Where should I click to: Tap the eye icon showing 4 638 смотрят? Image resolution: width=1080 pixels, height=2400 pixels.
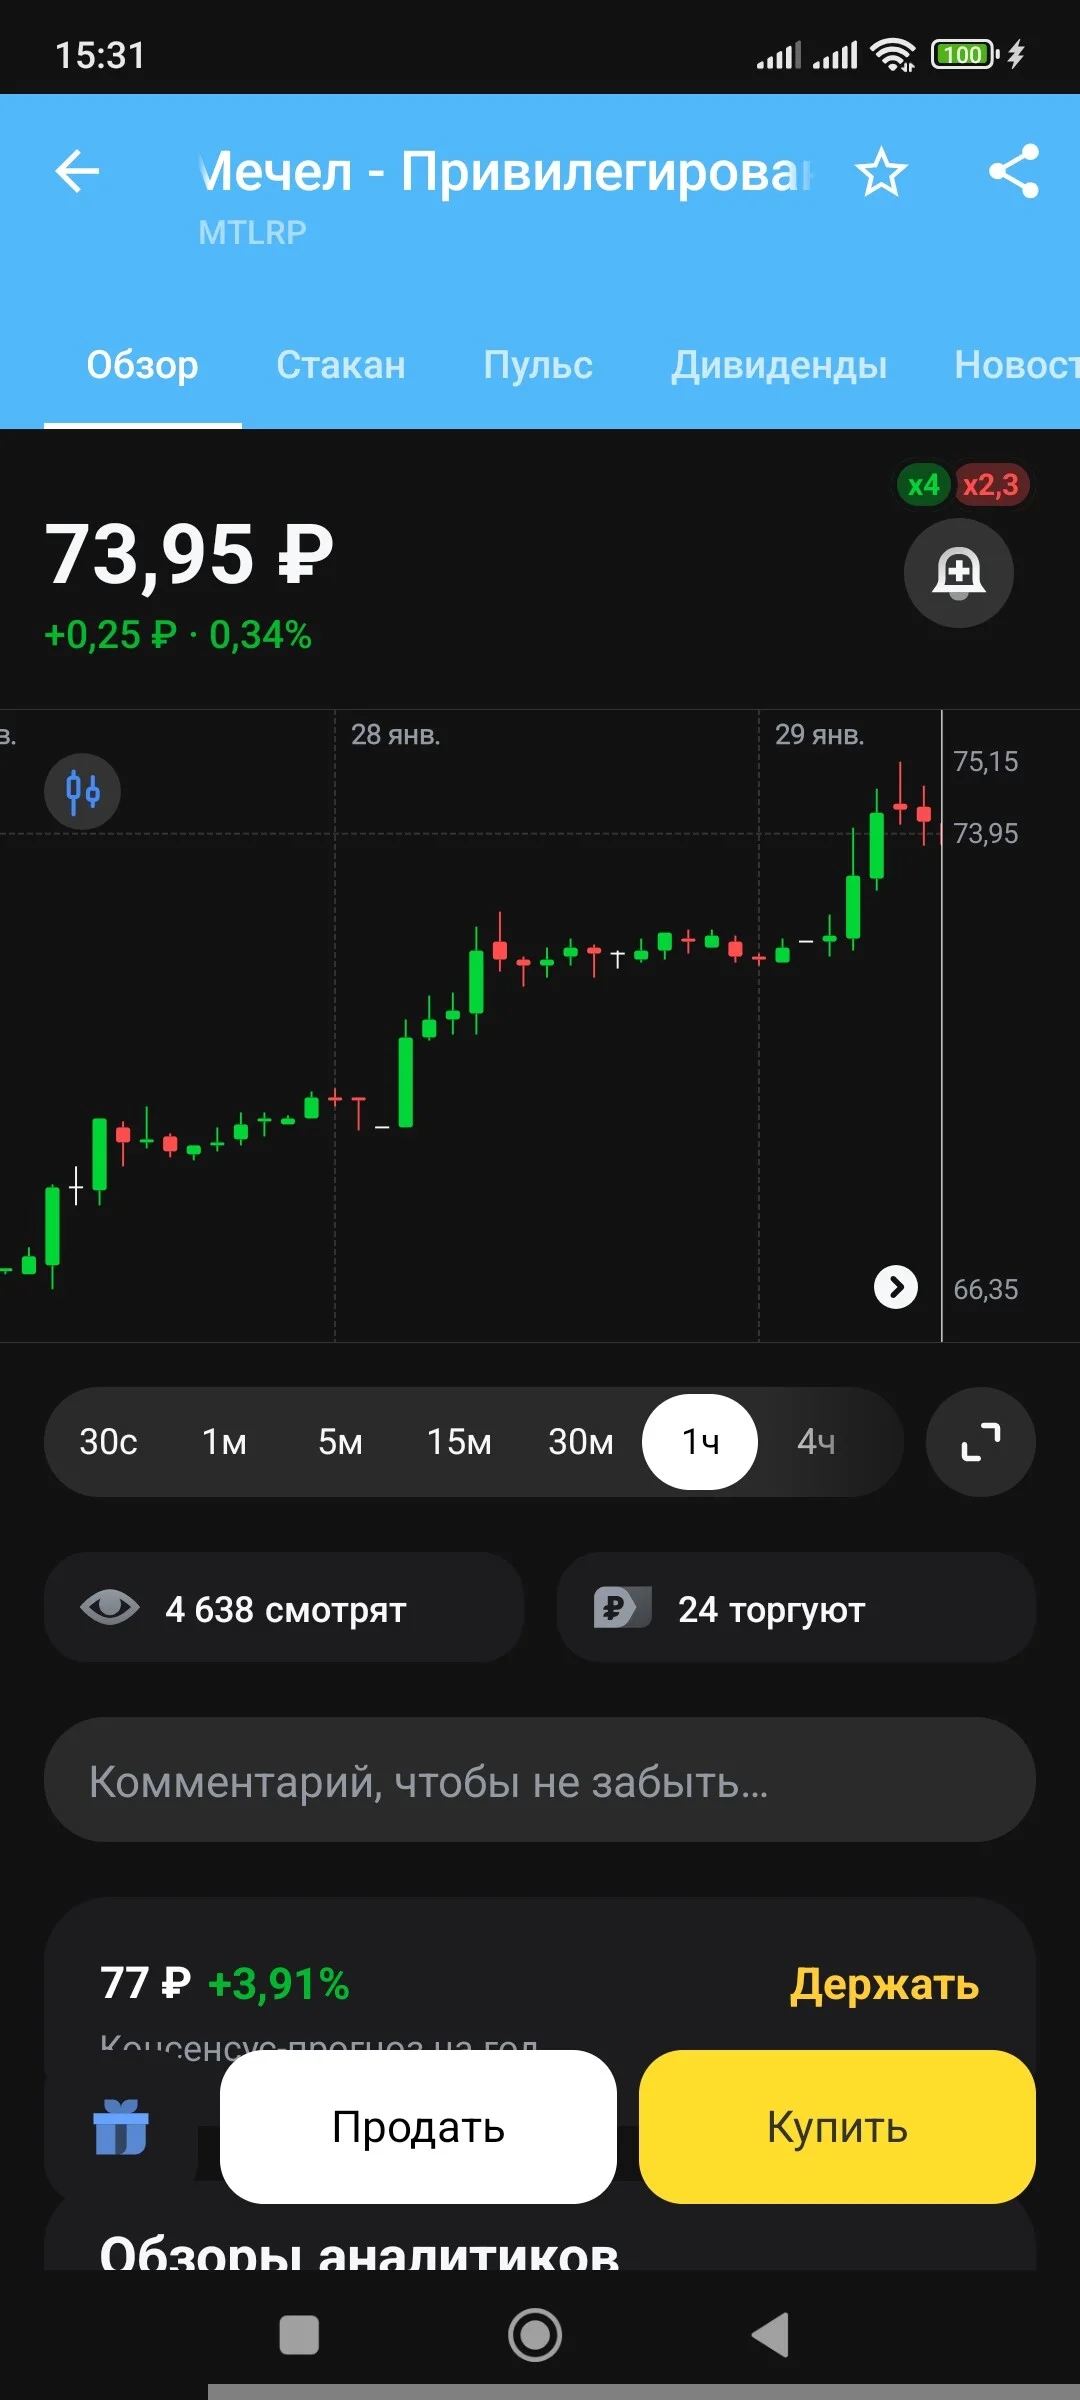[x=110, y=1608]
